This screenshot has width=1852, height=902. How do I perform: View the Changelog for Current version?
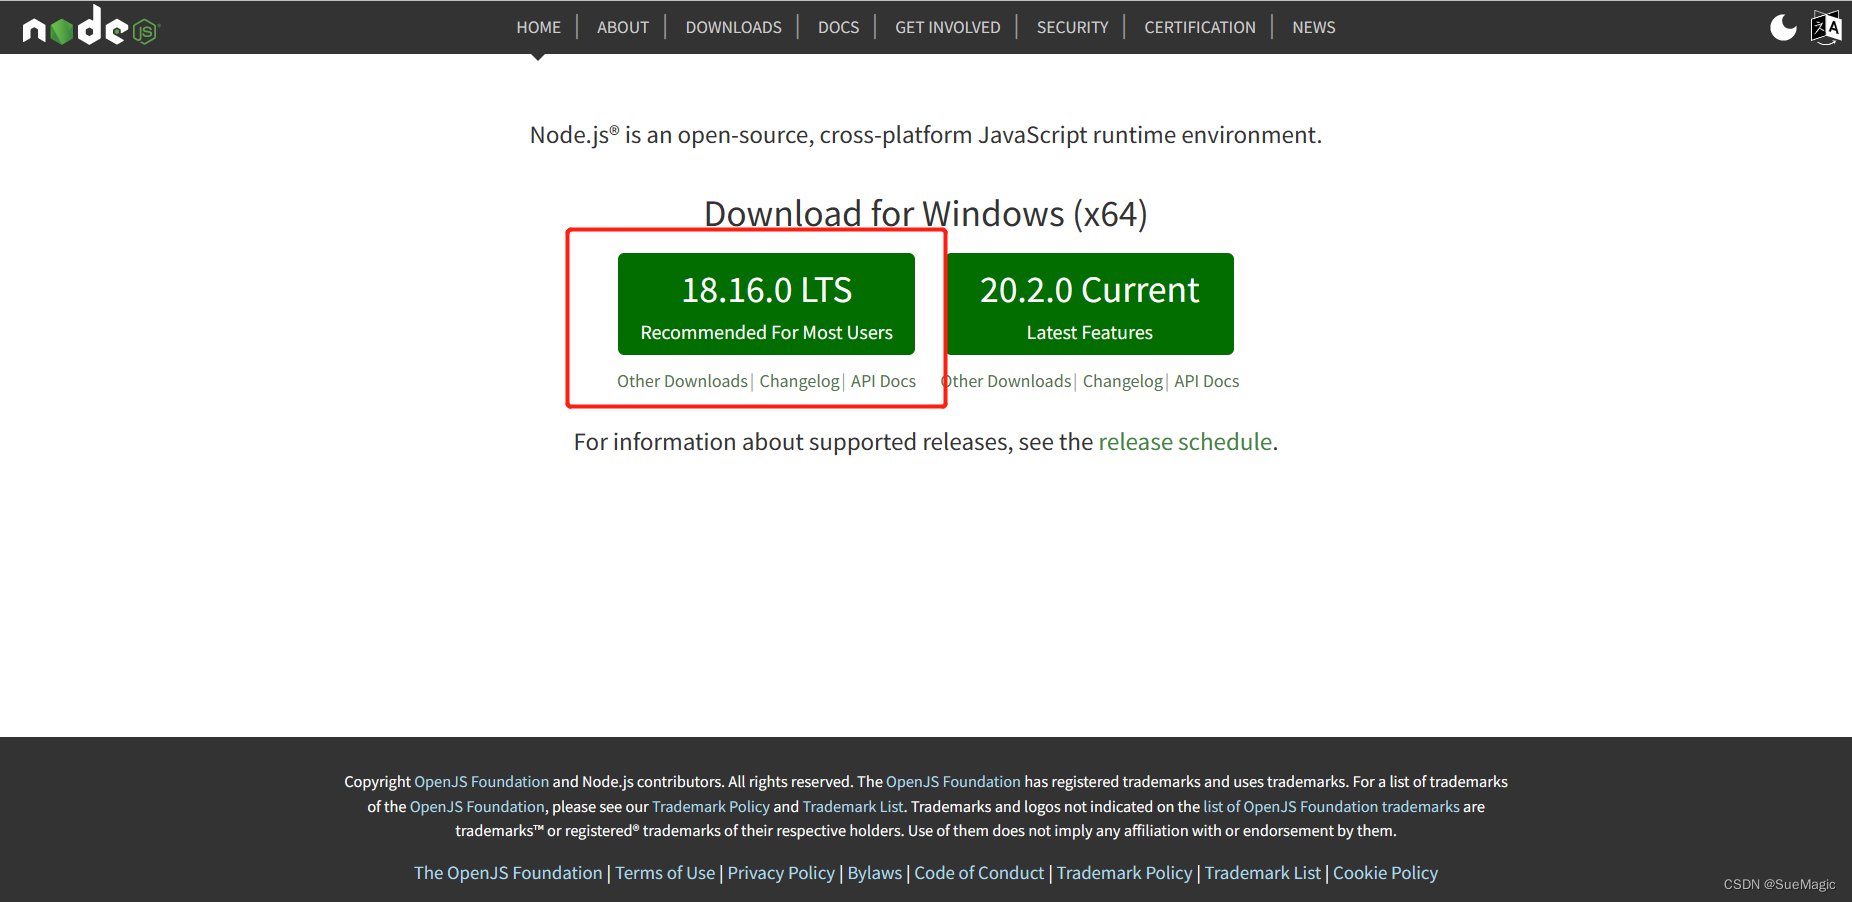(x=1123, y=381)
